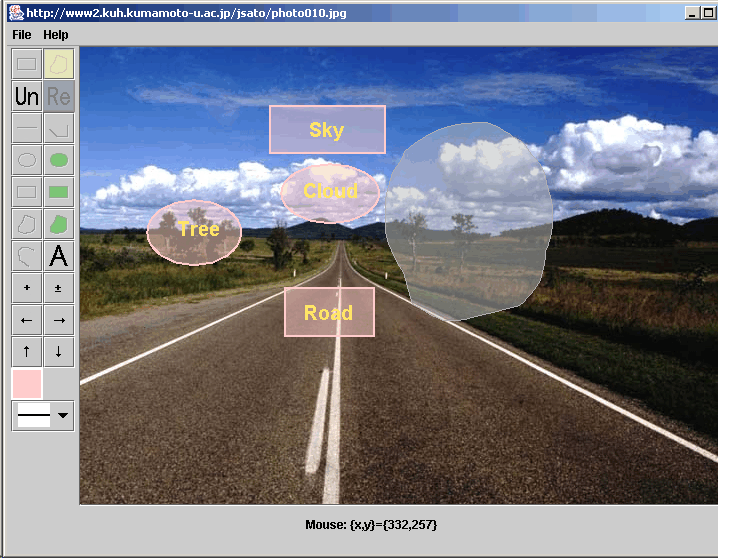Select the filled green polygon tool
Viewport: 738px width, 558px height.
59,224
